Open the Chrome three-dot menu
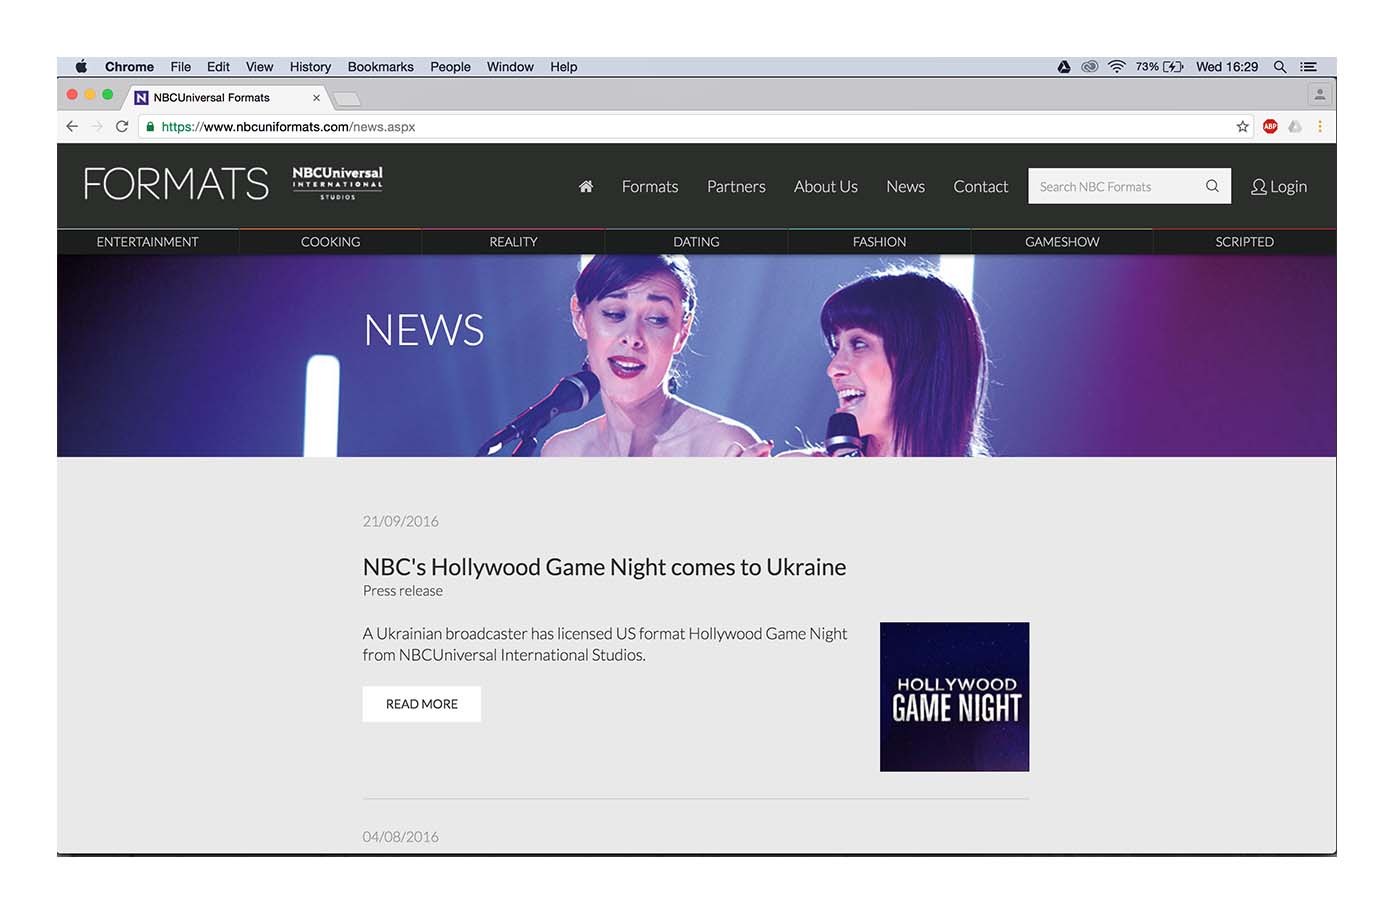Screen dimensions: 1394x914 1320,126
